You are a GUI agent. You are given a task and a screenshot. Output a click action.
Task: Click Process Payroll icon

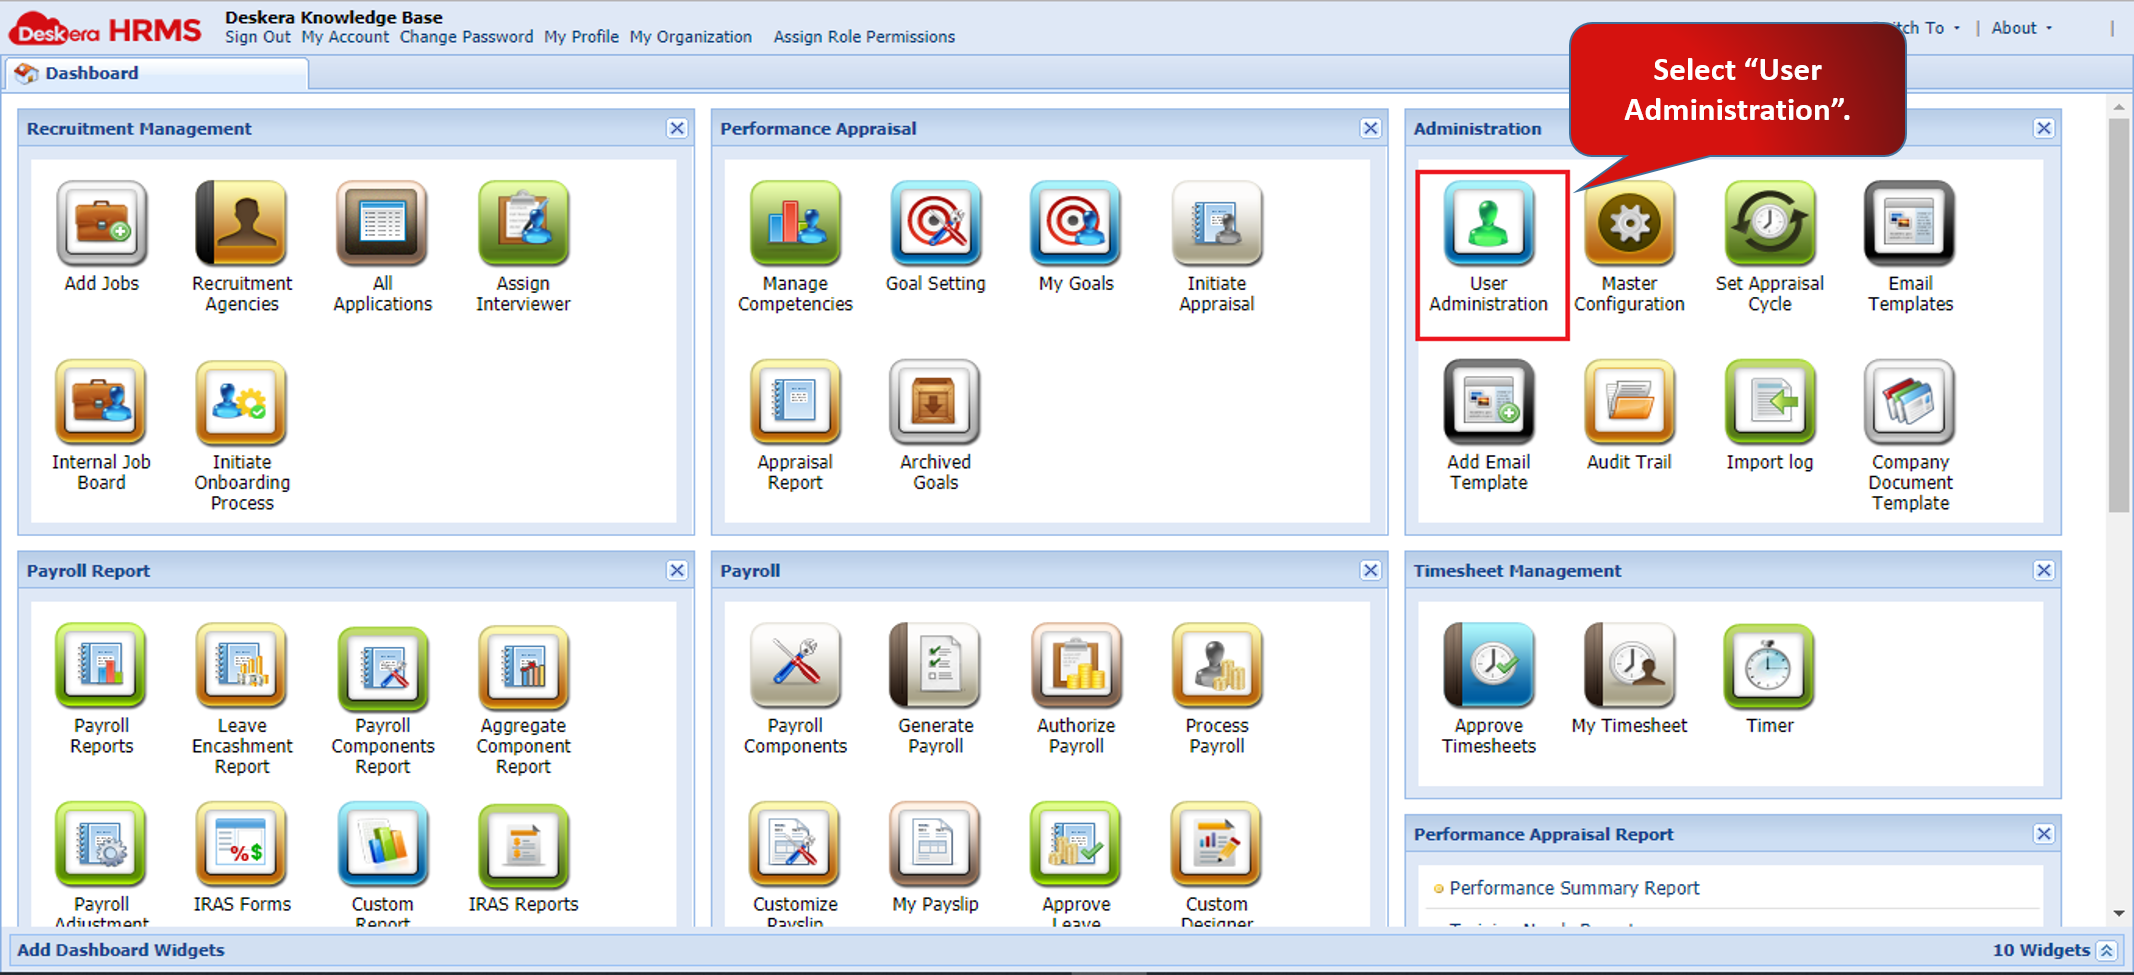(1217, 665)
